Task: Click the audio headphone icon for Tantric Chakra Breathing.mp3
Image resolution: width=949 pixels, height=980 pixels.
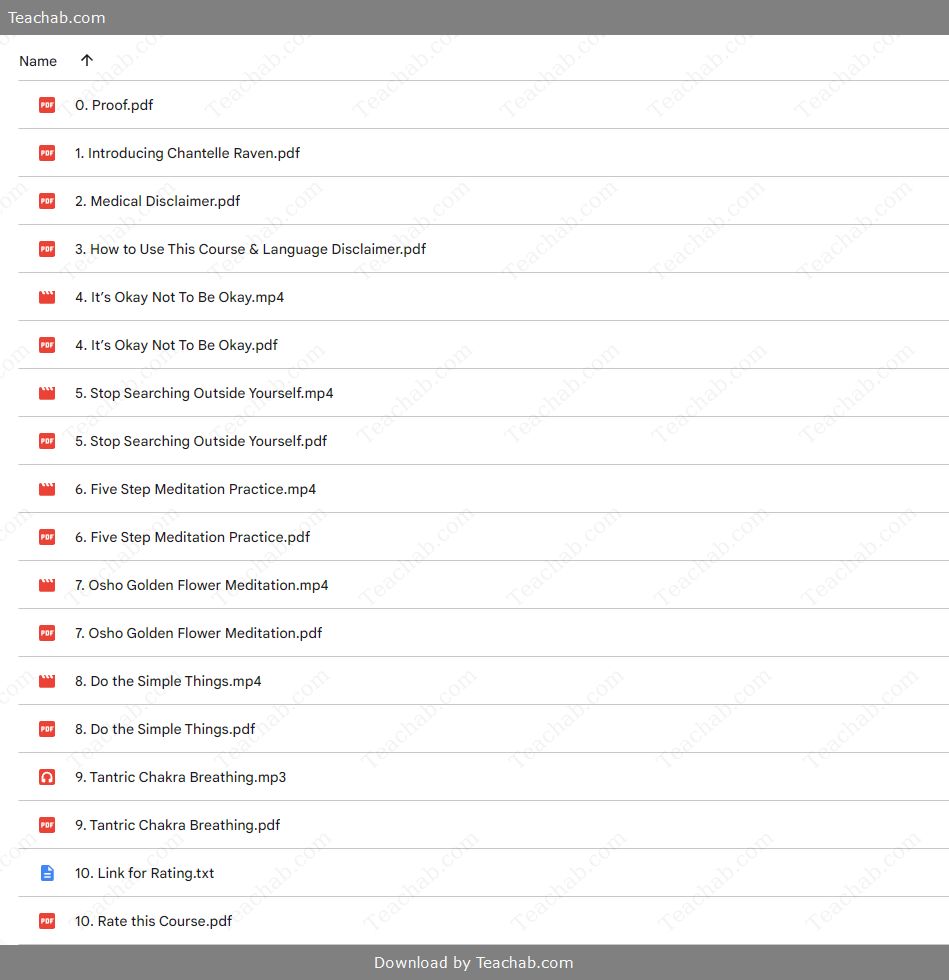Action: click(47, 777)
